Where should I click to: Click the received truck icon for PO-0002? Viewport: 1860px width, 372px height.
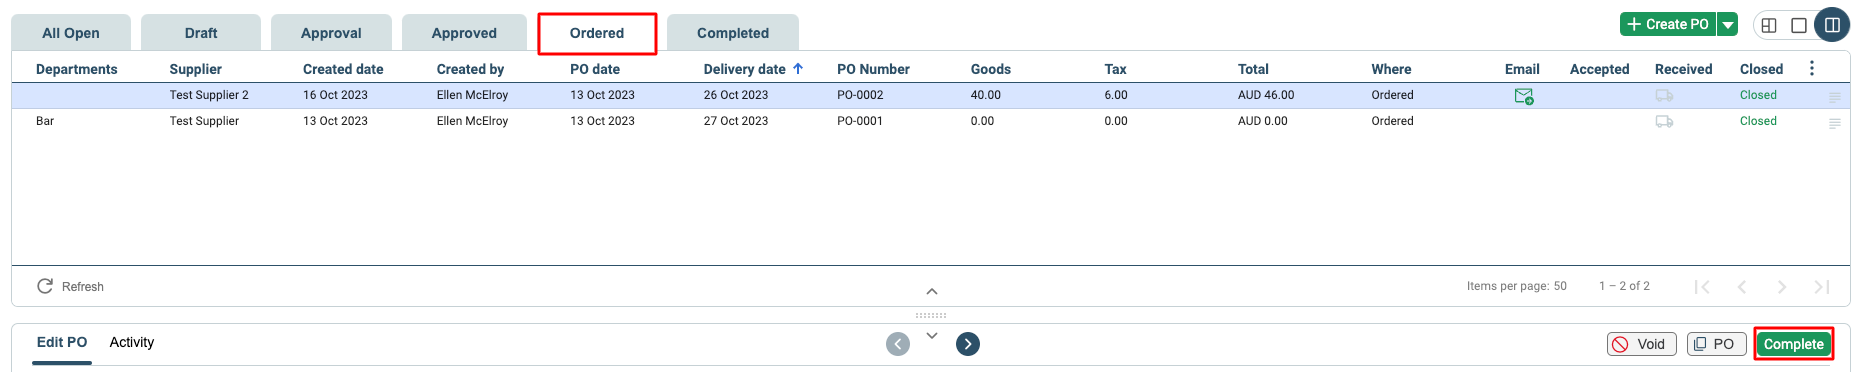pos(1664,96)
